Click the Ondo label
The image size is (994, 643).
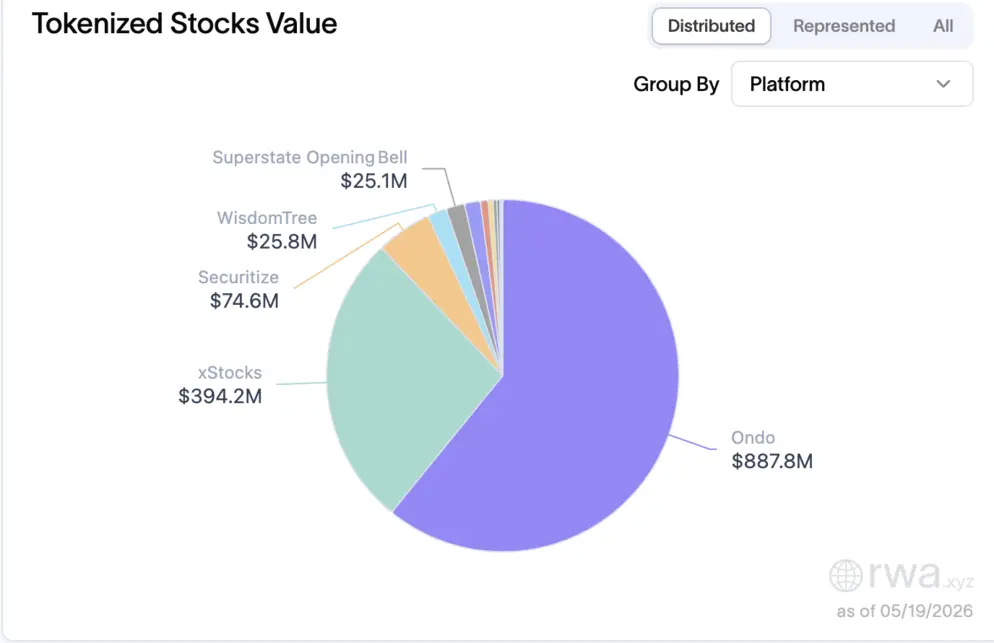(x=752, y=438)
